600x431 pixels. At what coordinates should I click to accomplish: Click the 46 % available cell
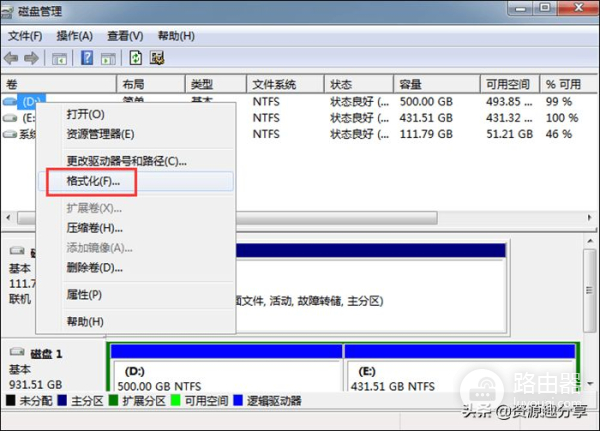559,134
